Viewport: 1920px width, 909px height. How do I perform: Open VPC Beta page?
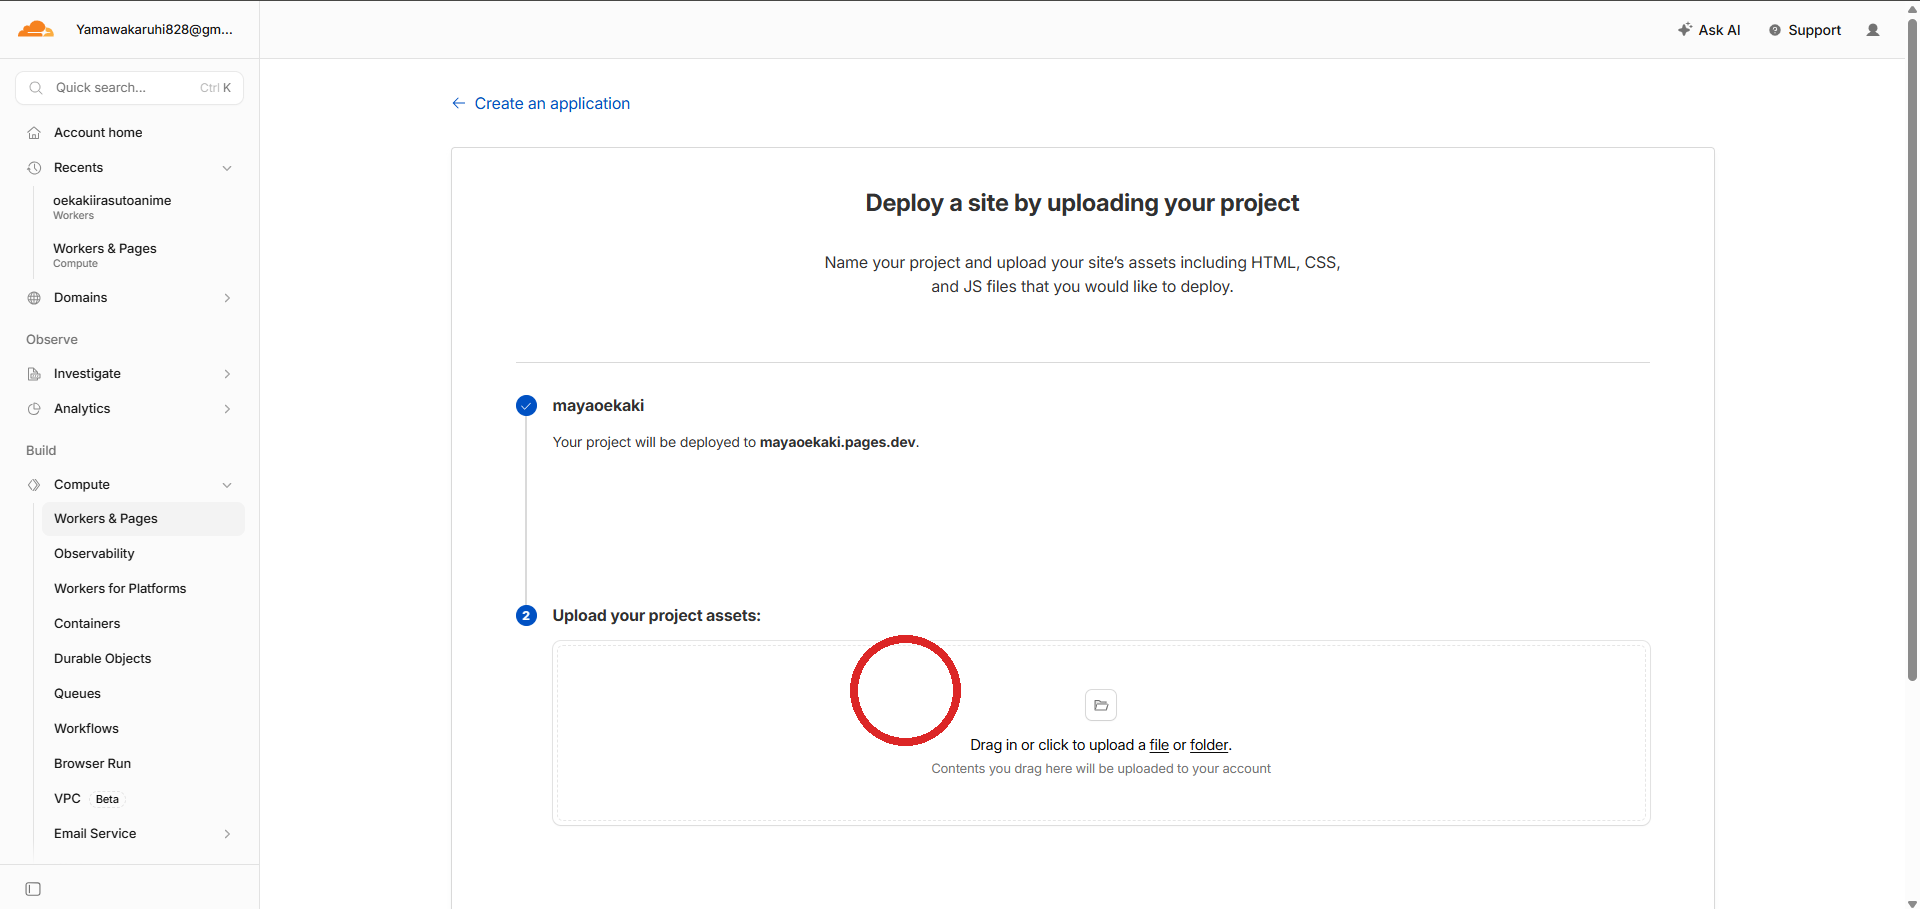[x=87, y=799]
